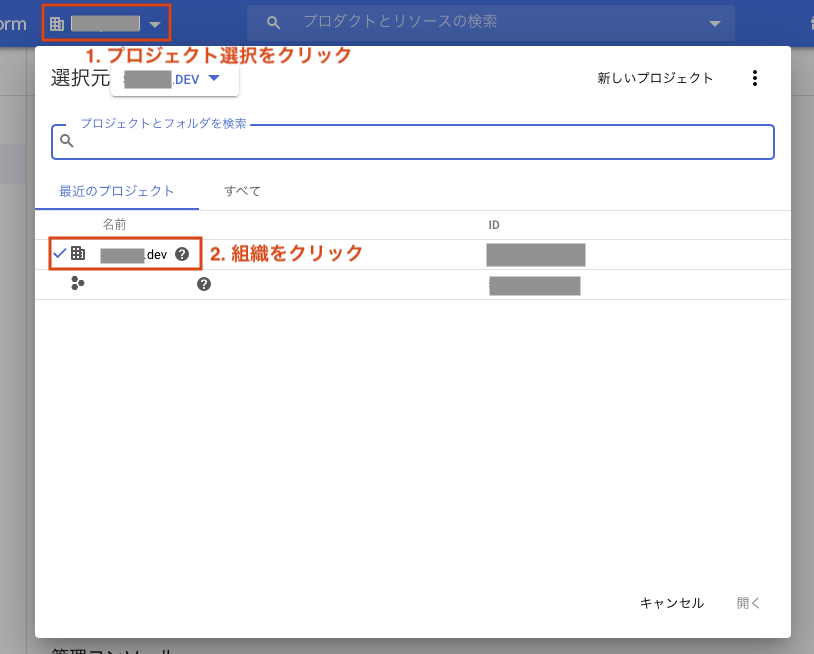Switch to the 最近のプロジェクト tab
This screenshot has width=814, height=654.
coord(117,190)
